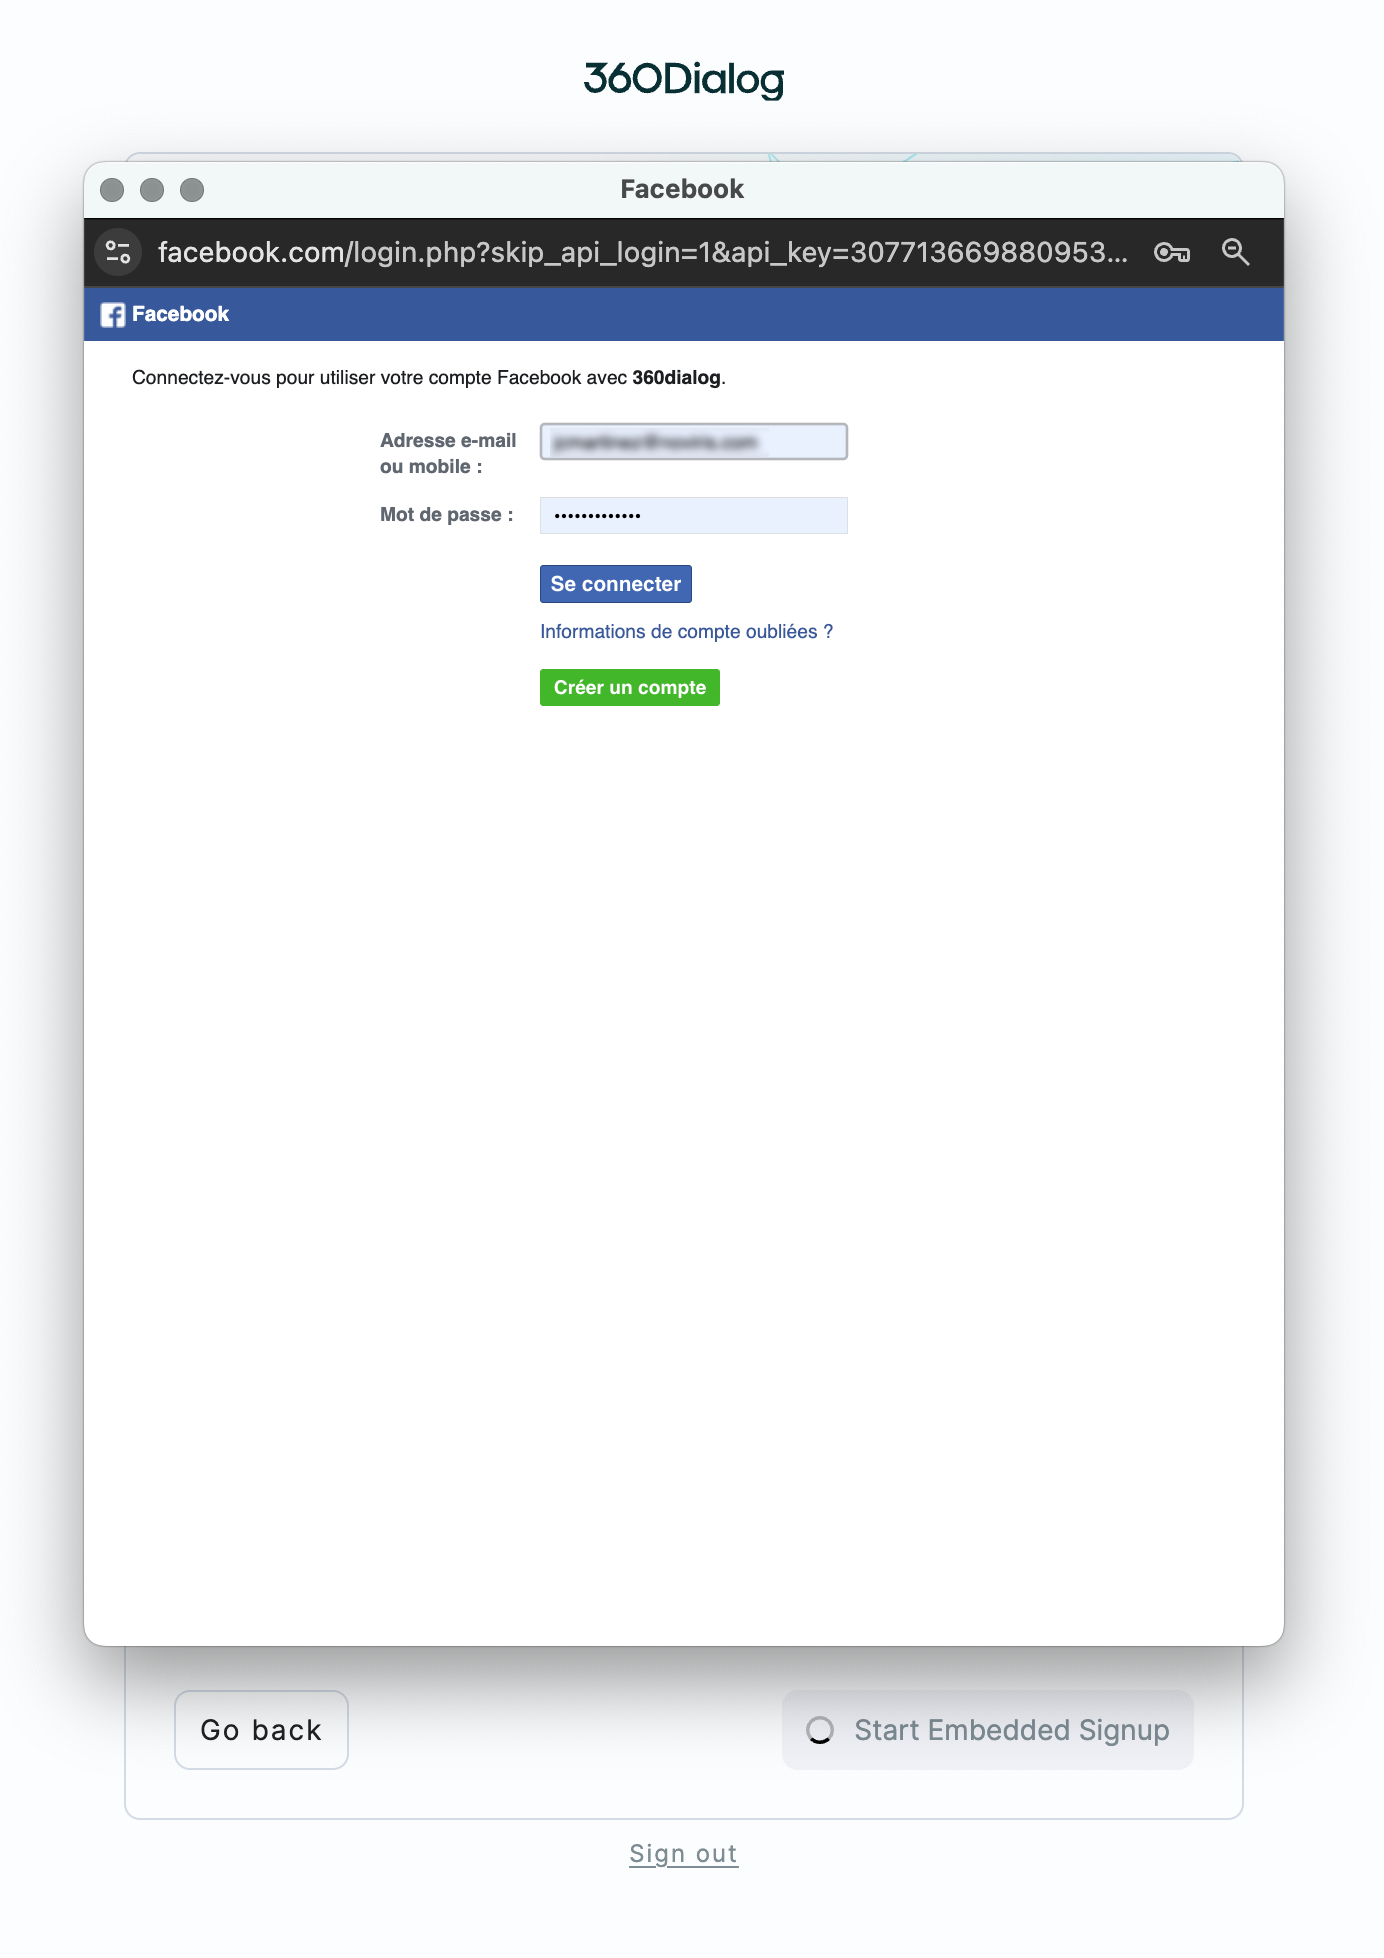Click the zoom magnifier icon in address bar
This screenshot has width=1384, height=1958.
1236,252
